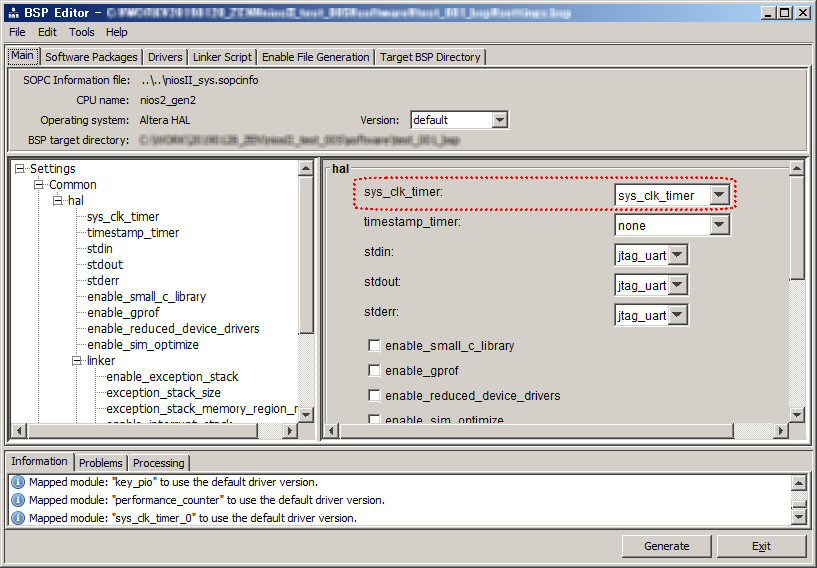Switch to the Problems tab
Viewport: 817px width, 568px height.
coord(101,463)
